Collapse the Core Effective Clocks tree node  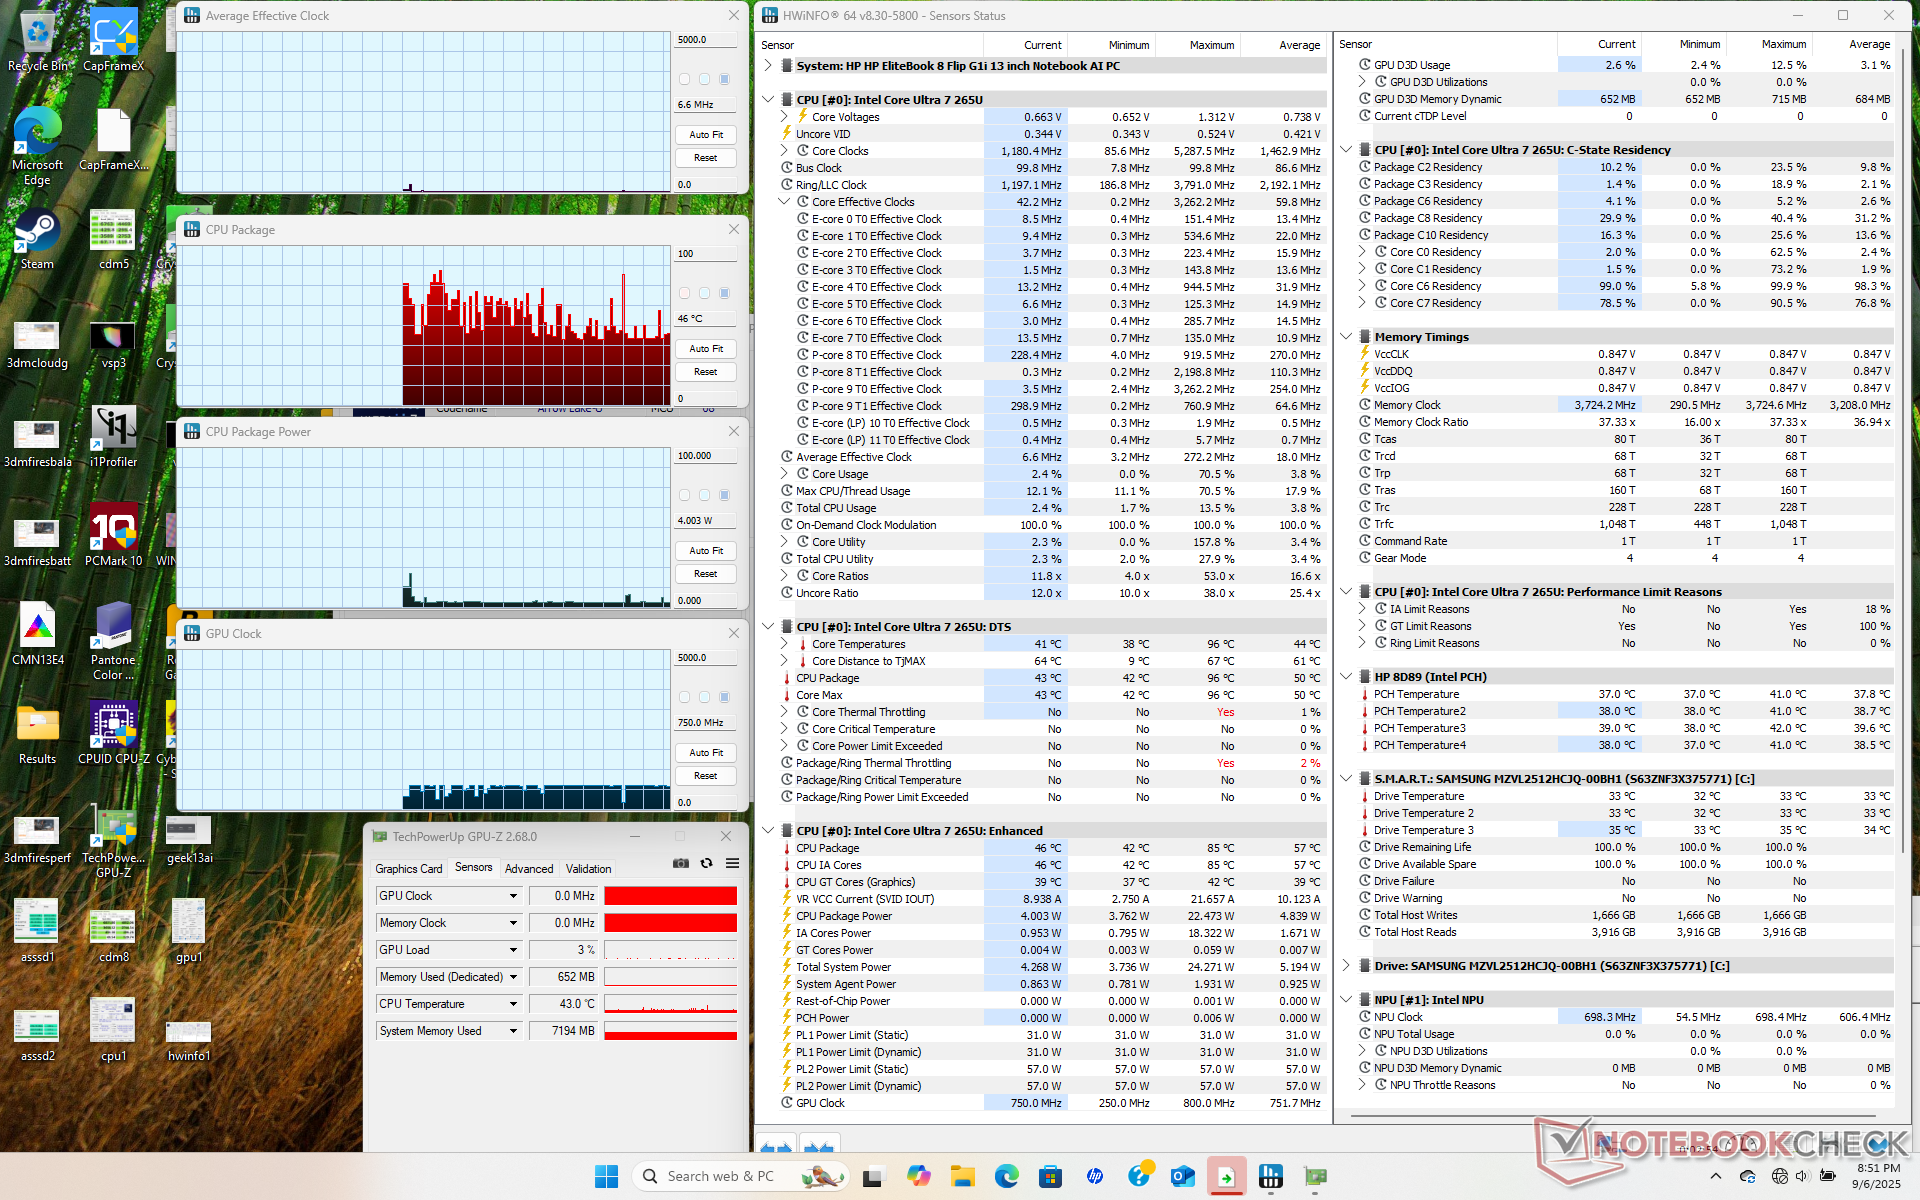tap(784, 202)
